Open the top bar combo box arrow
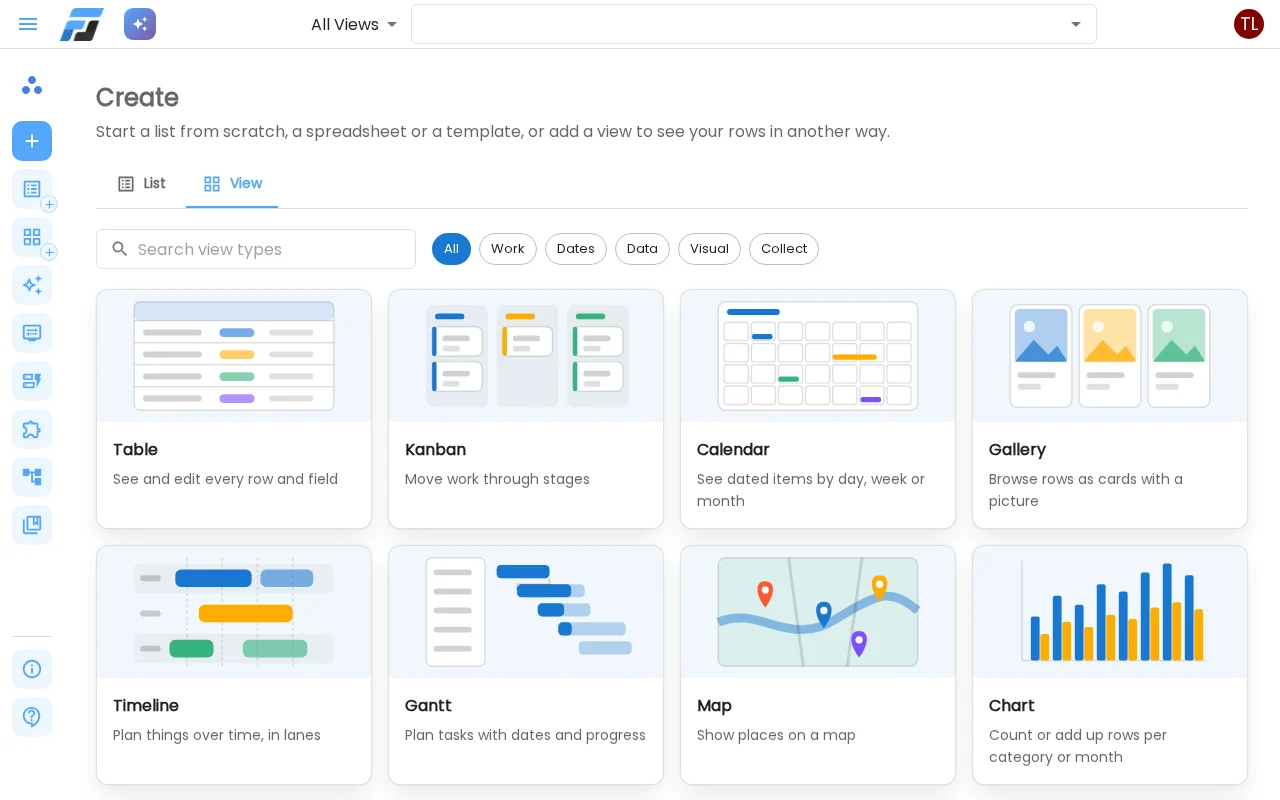 1076,24
